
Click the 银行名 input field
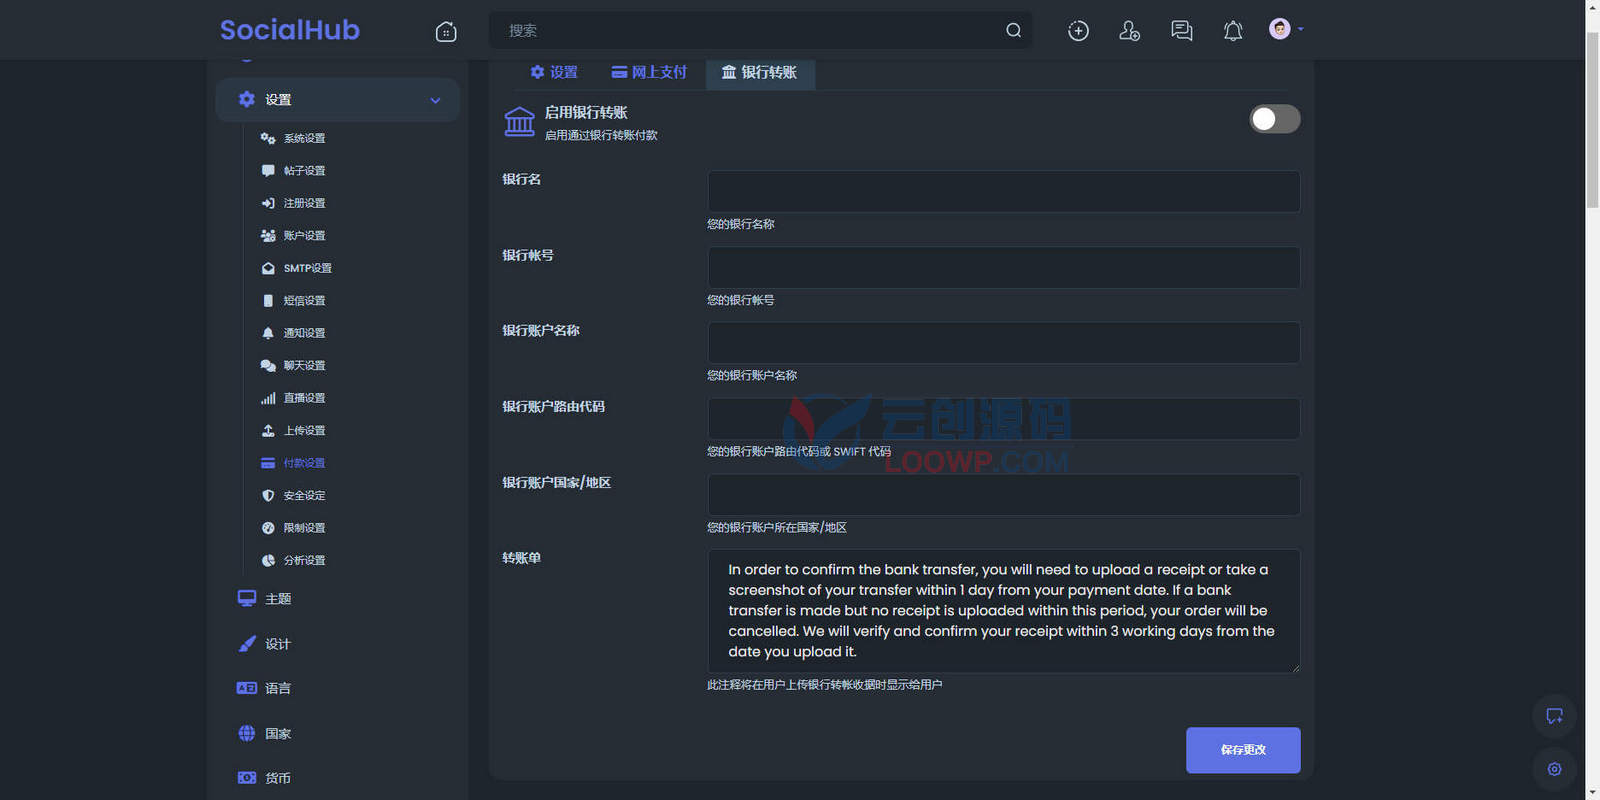pyautogui.click(x=1004, y=191)
